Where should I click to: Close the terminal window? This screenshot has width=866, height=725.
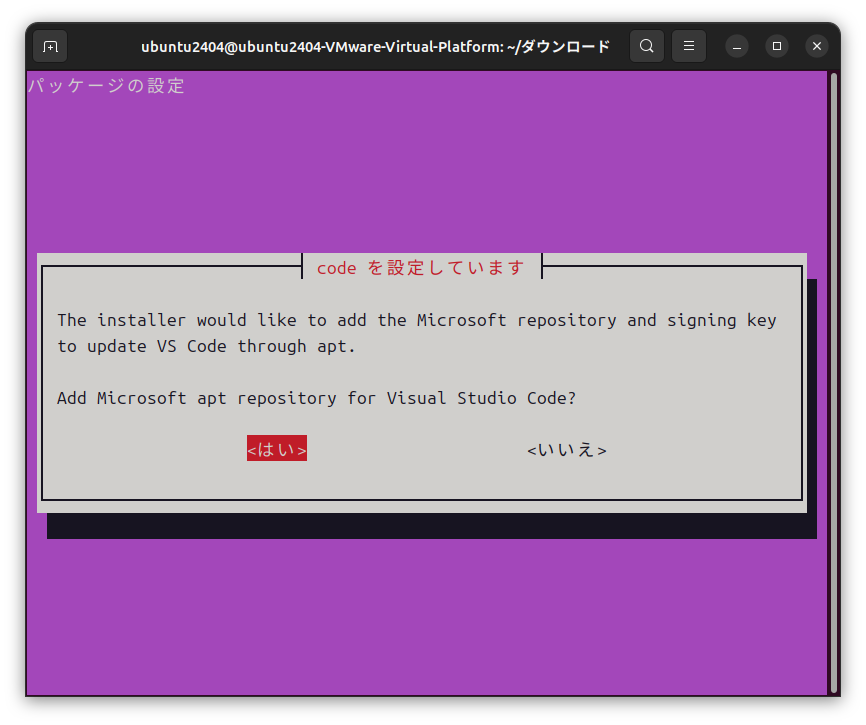pos(817,46)
